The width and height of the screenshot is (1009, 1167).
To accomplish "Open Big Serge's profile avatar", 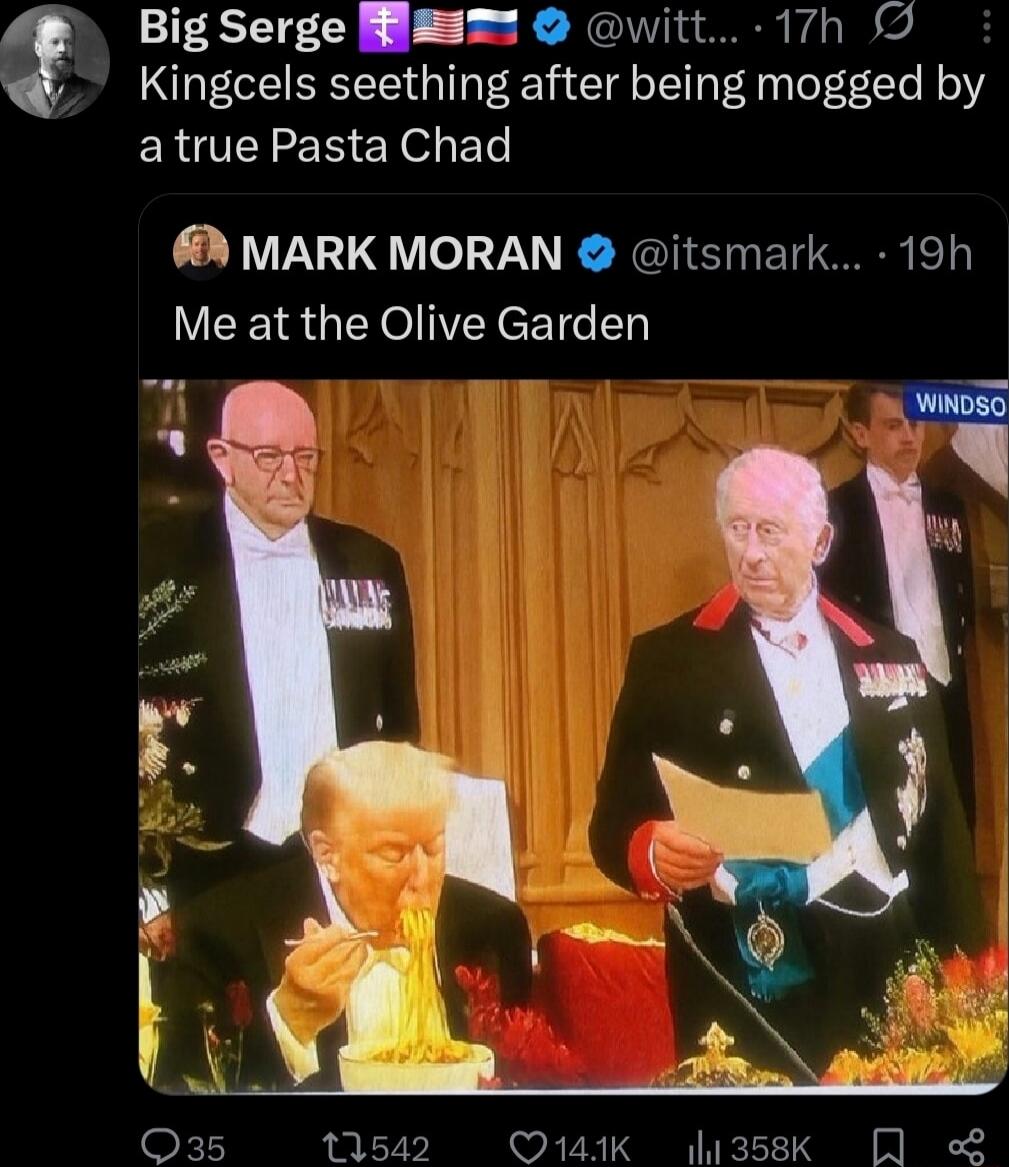I will [x=54, y=60].
